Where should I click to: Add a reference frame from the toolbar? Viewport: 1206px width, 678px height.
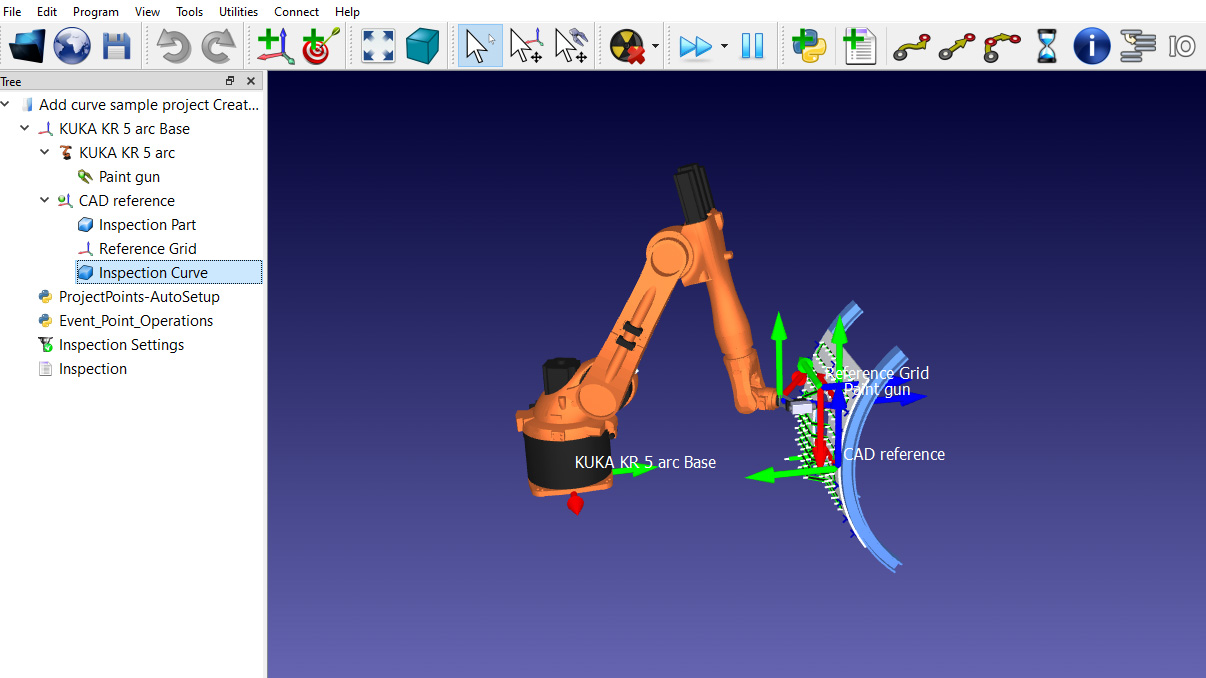pyautogui.click(x=275, y=46)
